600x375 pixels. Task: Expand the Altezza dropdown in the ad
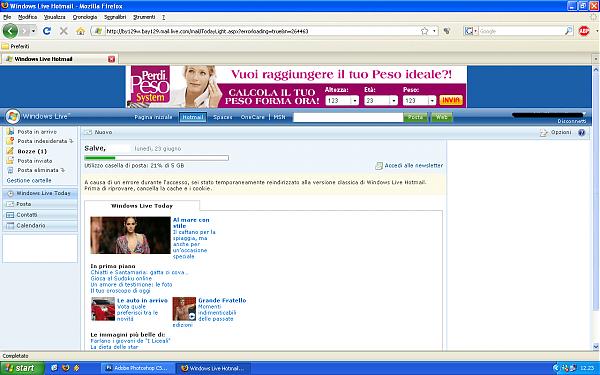[x=354, y=101]
